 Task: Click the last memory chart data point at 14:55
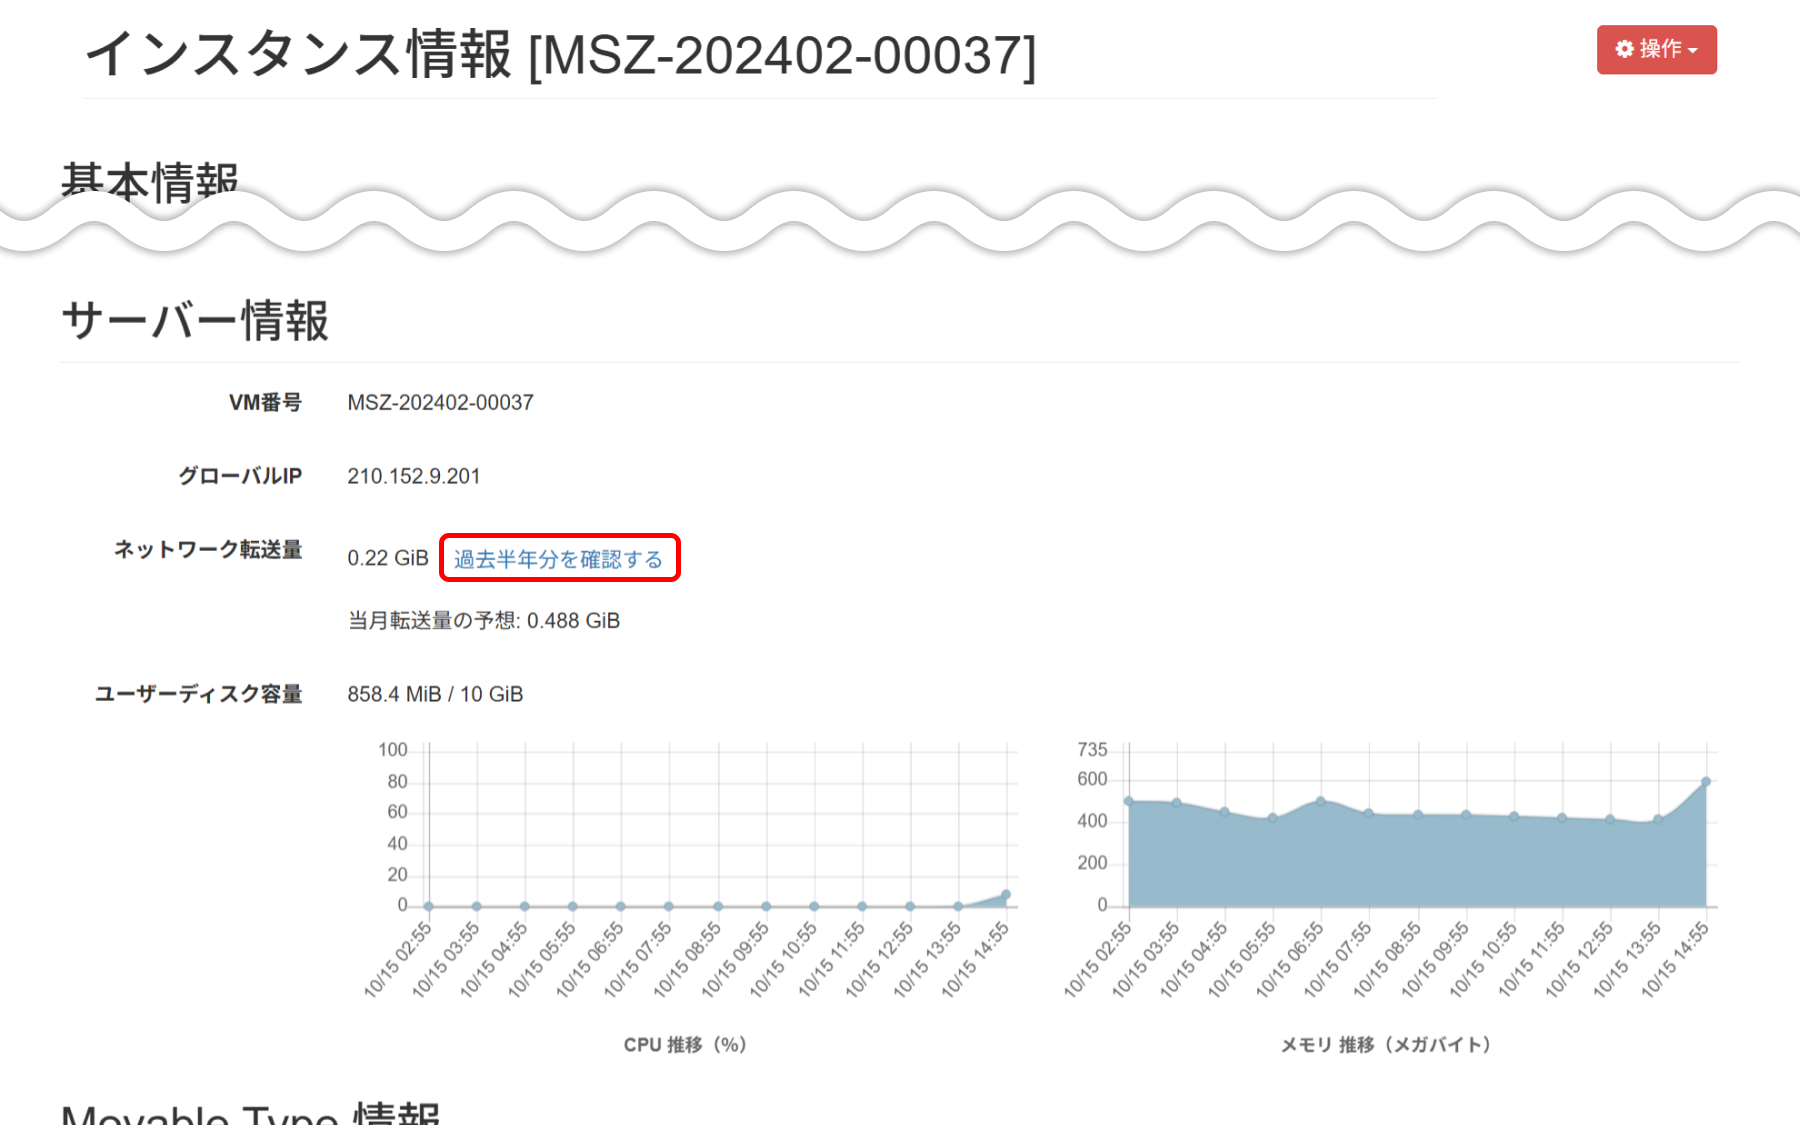point(1706,782)
